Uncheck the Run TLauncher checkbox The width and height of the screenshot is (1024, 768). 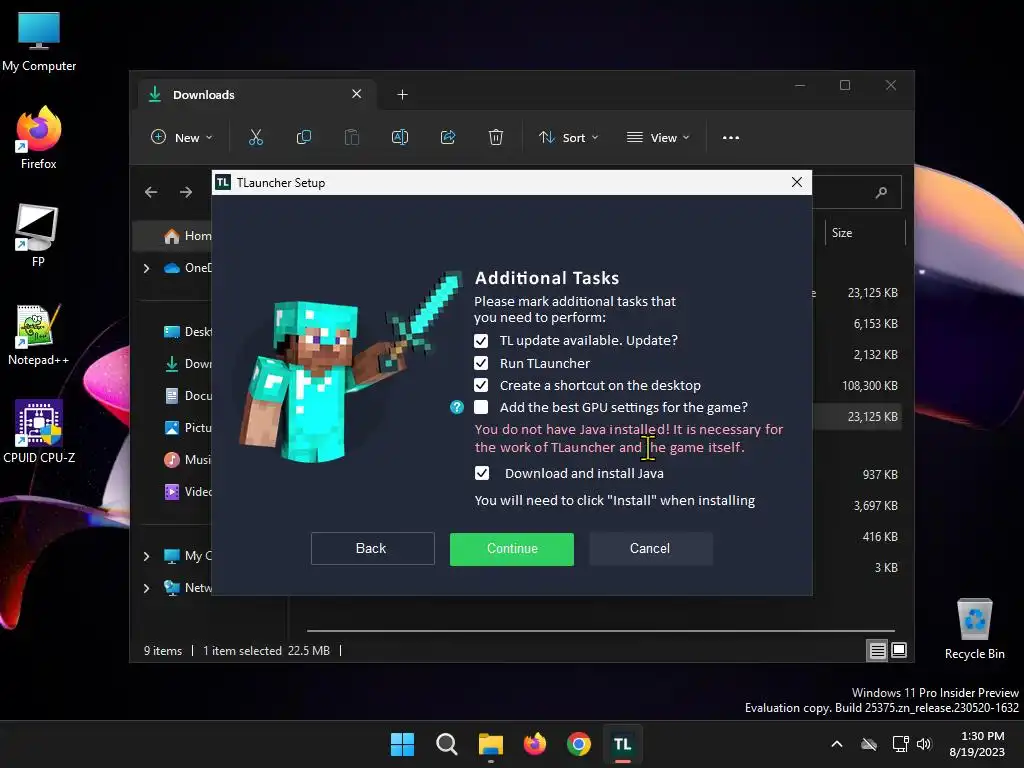(x=481, y=363)
